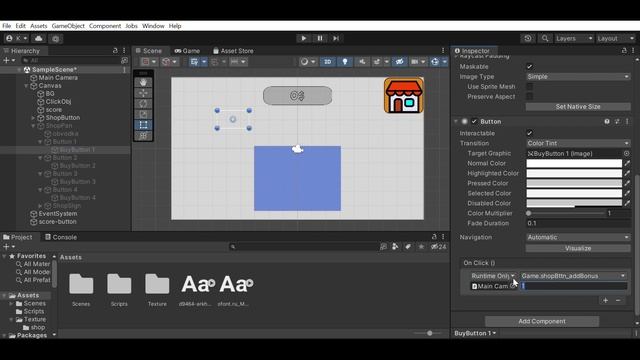Open the GameObject menu
Viewport: 640px width, 360px height.
pos(68,26)
